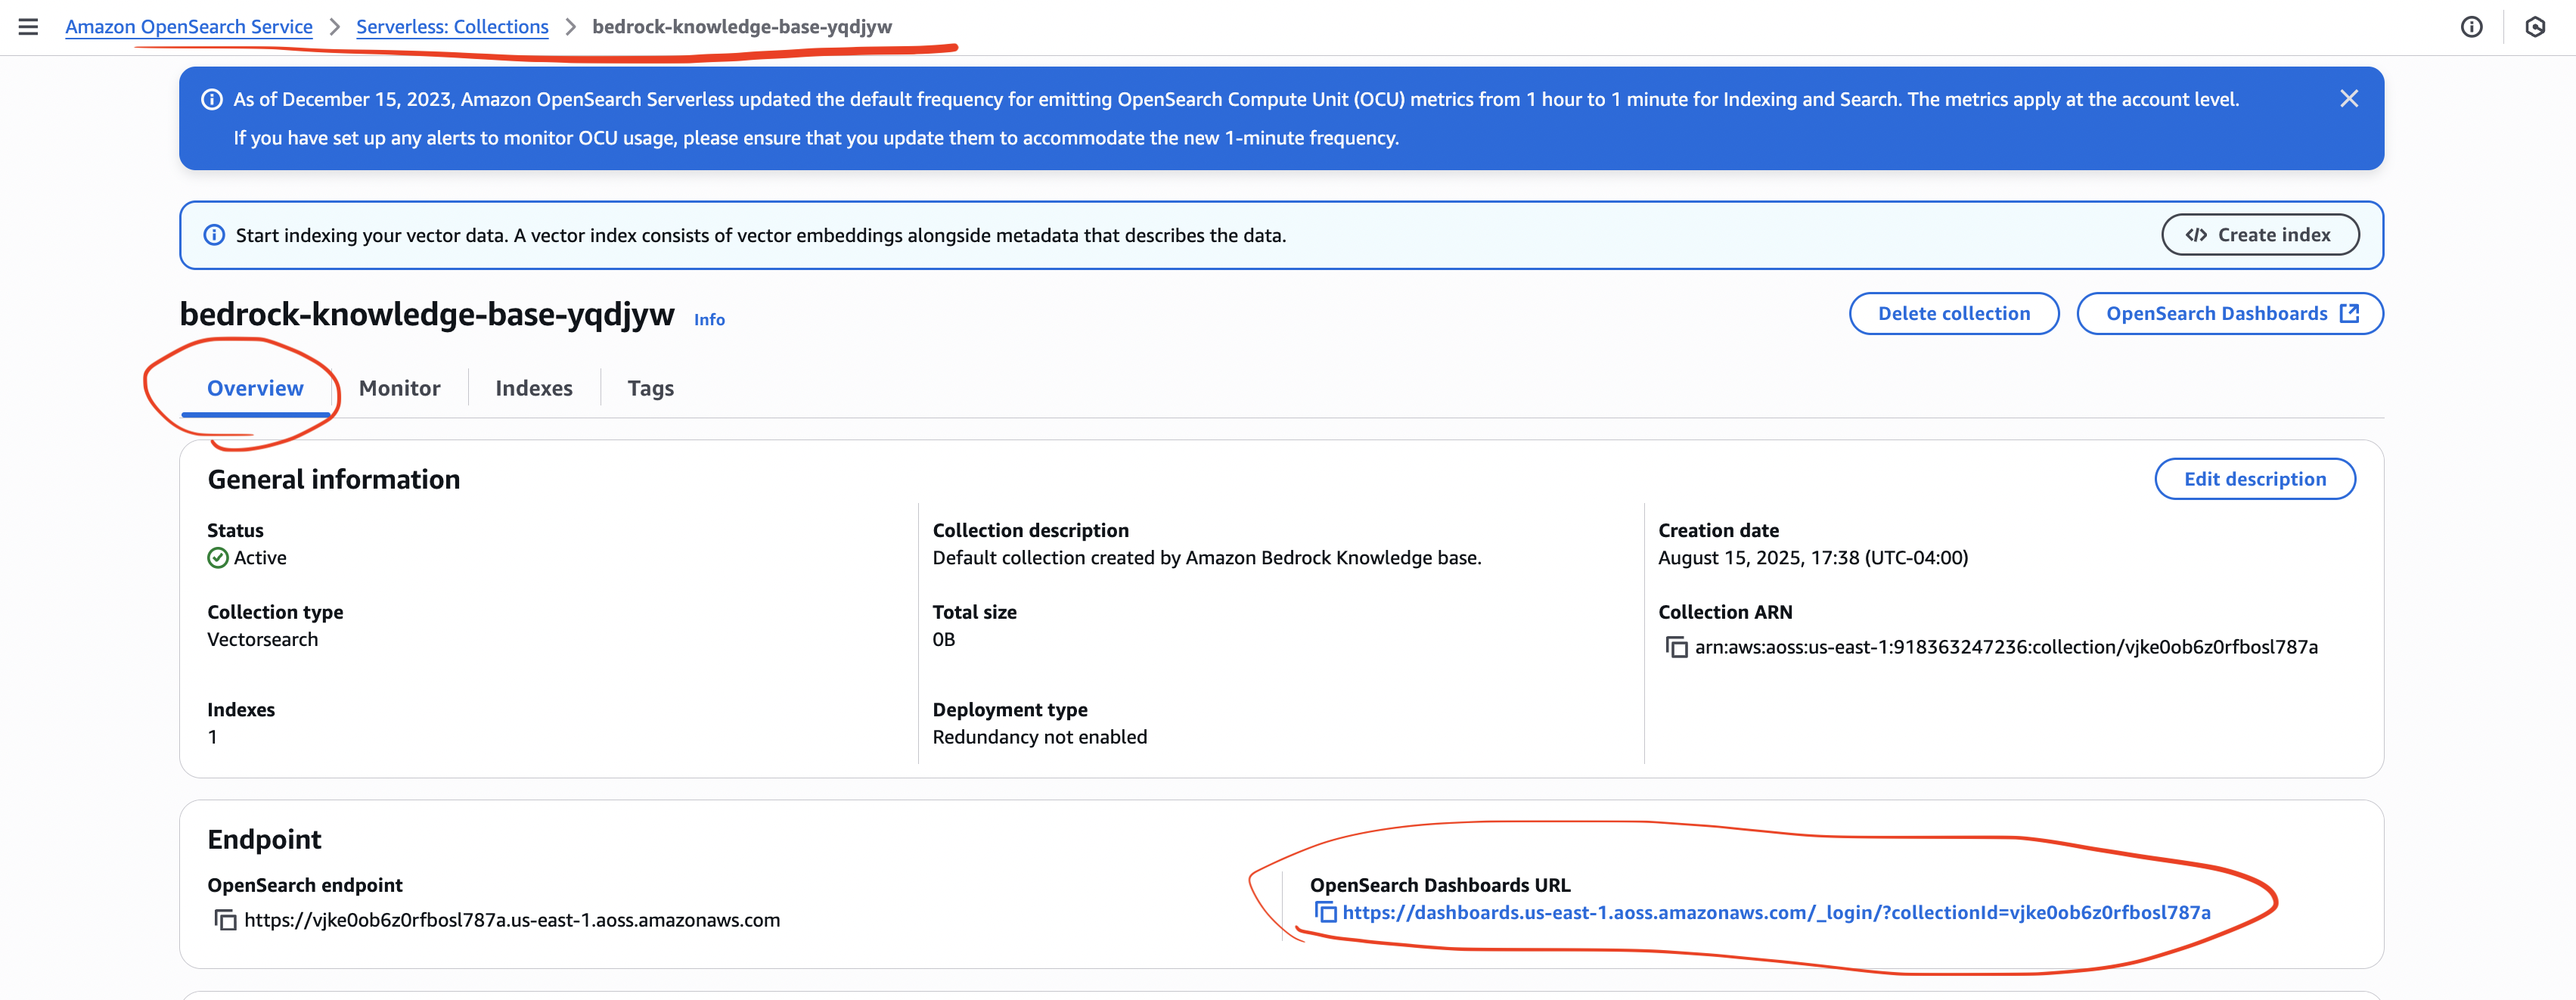Click the creation date value August 15, 2025
The image size is (2576, 1000).
pos(1813,558)
